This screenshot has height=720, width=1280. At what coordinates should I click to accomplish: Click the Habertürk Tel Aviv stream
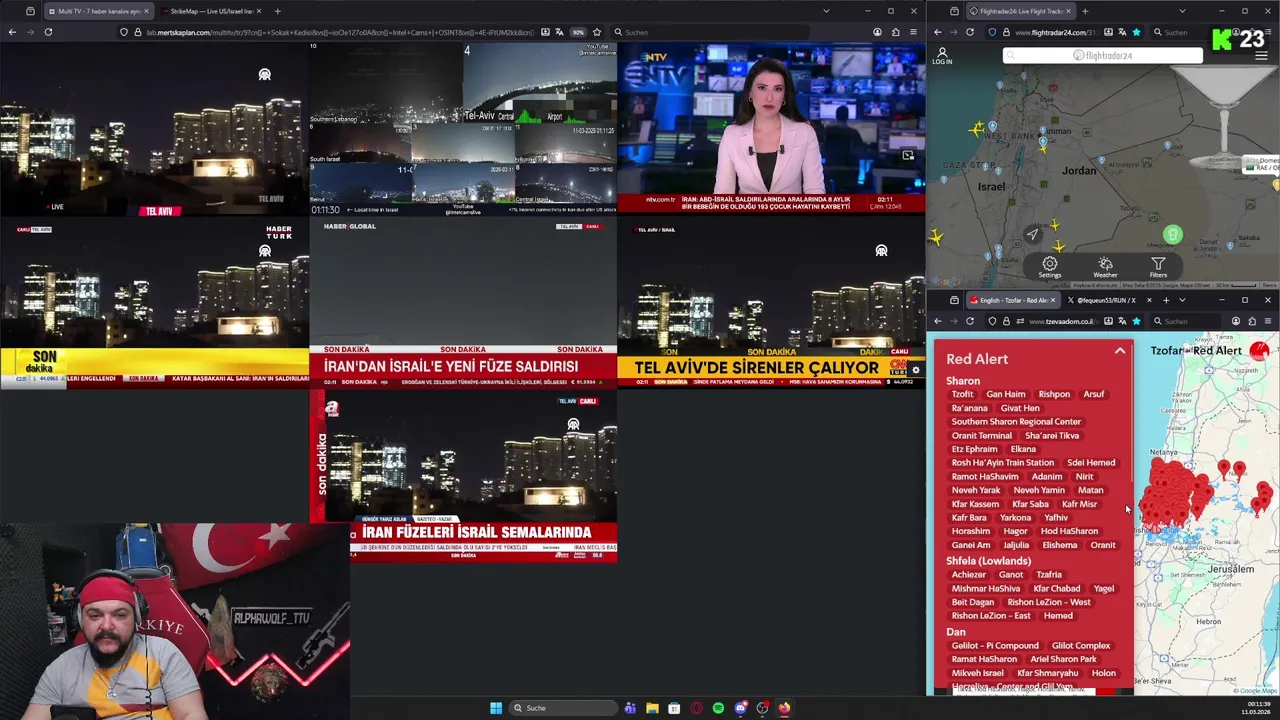pos(155,303)
